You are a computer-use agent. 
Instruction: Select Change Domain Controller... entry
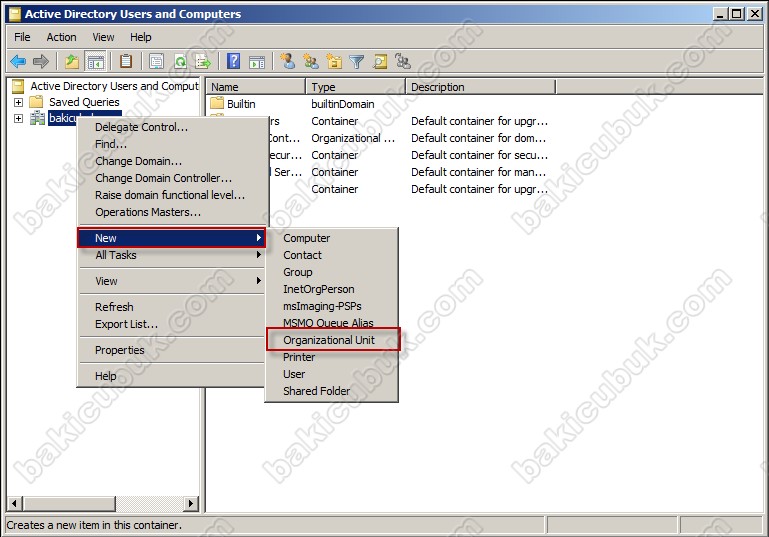[x=173, y=178]
